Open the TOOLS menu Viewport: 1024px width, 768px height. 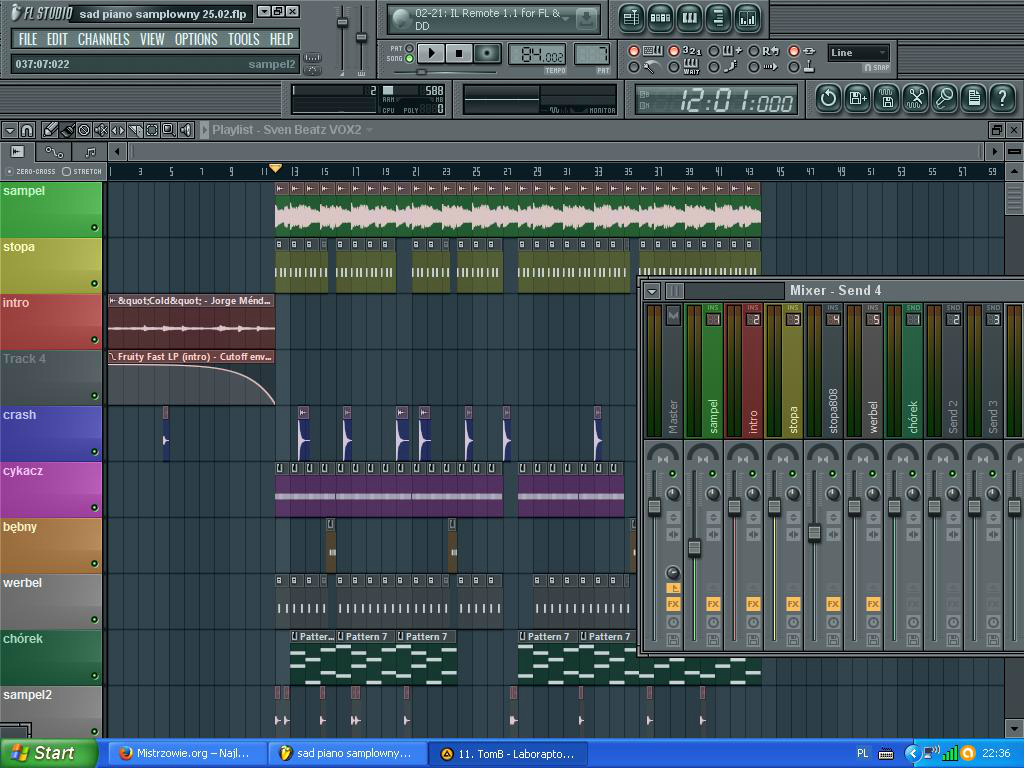244,39
